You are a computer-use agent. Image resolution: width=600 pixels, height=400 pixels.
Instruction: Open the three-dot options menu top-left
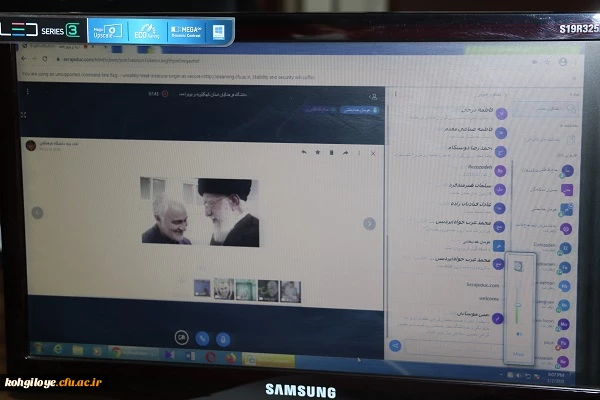click(x=27, y=92)
